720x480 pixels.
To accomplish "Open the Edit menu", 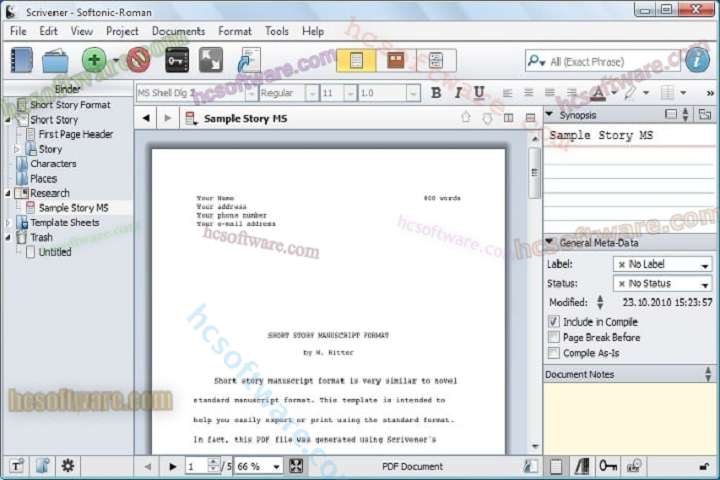I will (48, 31).
